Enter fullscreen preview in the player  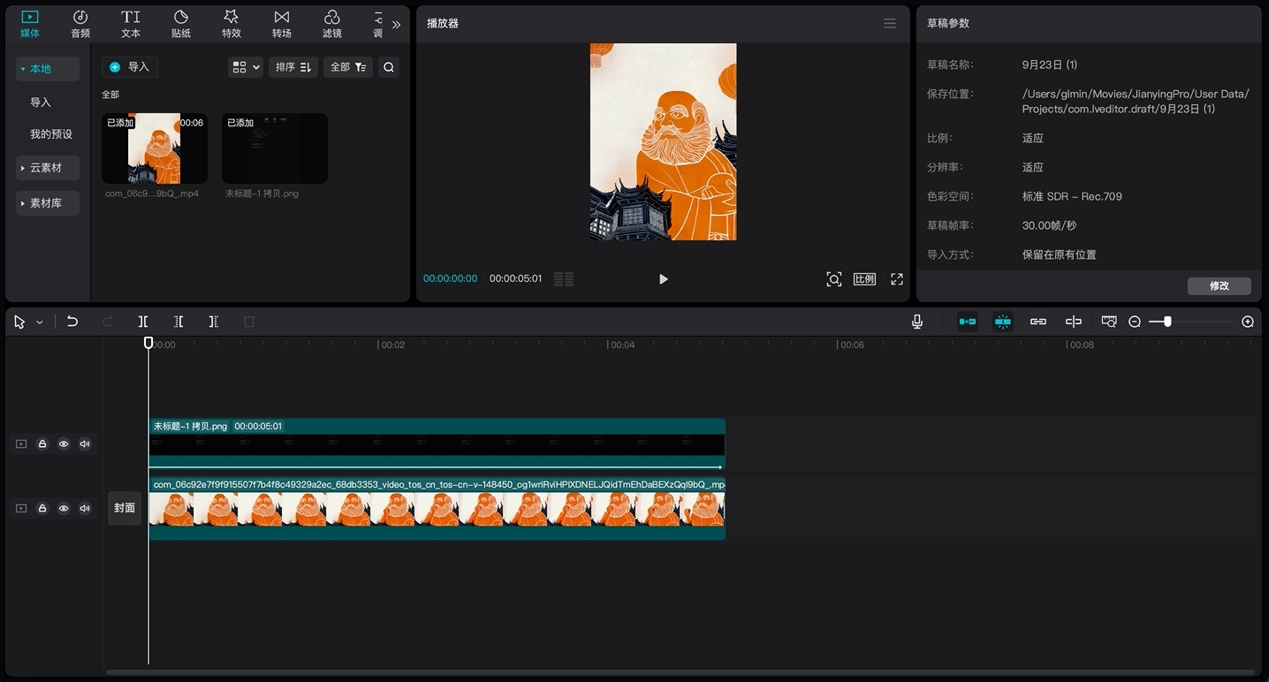click(897, 279)
